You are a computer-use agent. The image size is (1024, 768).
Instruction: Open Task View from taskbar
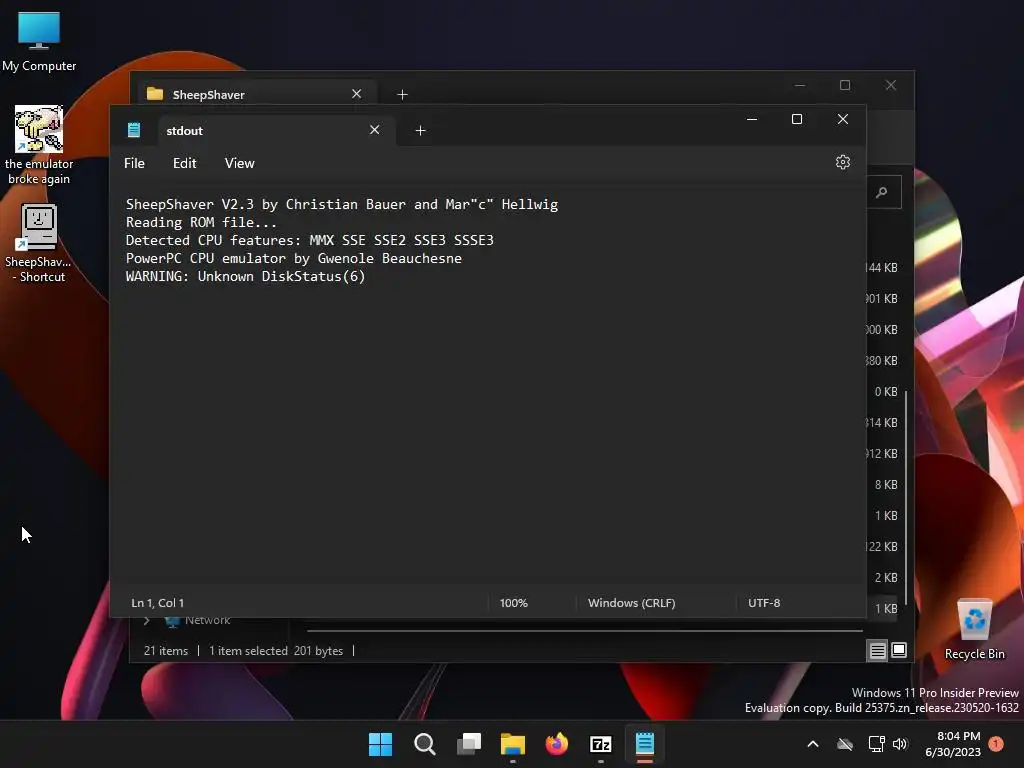coord(469,744)
